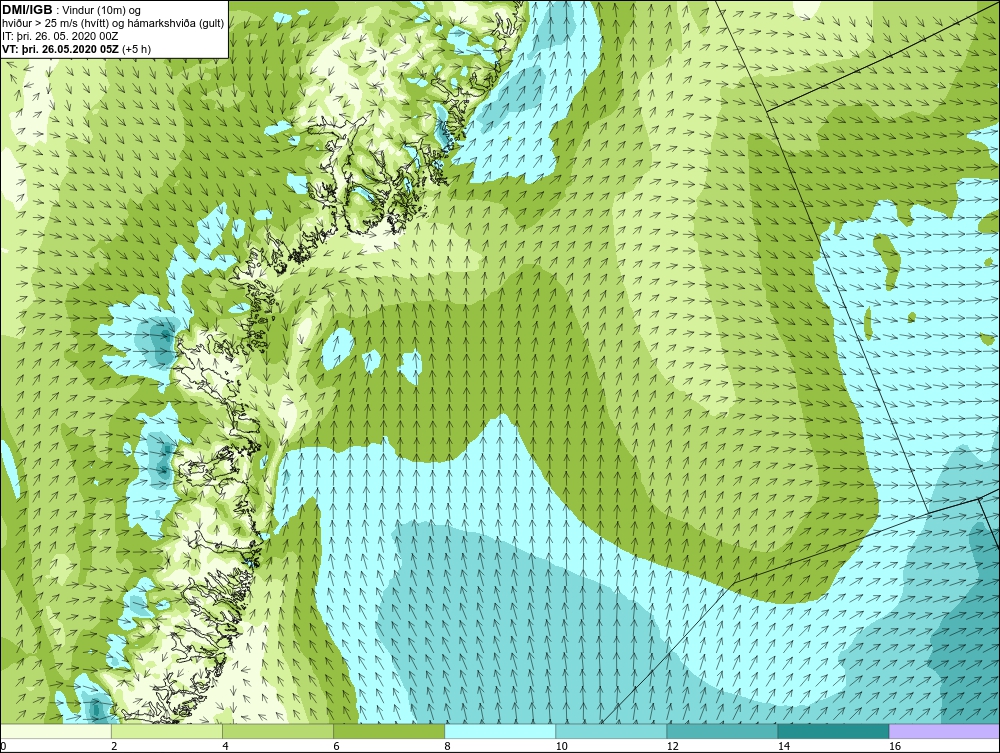Click the 'VT: þri. 26.05.2020 05Z' valid time
The height and width of the screenshot is (753, 1000).
tap(62, 49)
